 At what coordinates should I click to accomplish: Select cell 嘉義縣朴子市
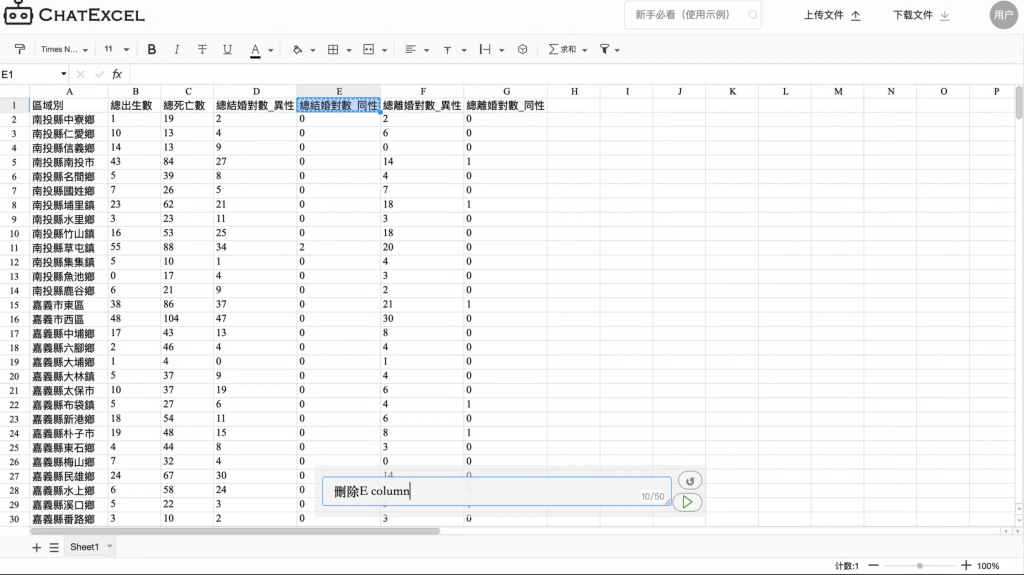click(x=69, y=433)
